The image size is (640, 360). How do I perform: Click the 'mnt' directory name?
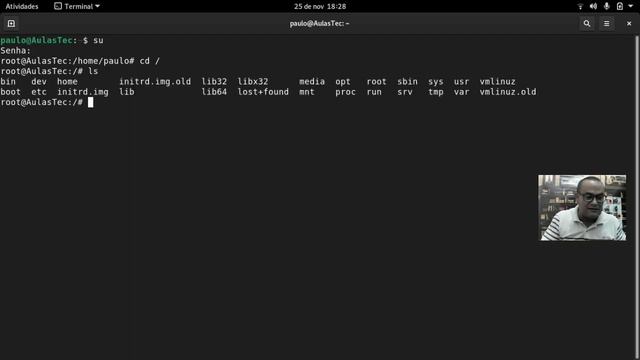point(307,92)
